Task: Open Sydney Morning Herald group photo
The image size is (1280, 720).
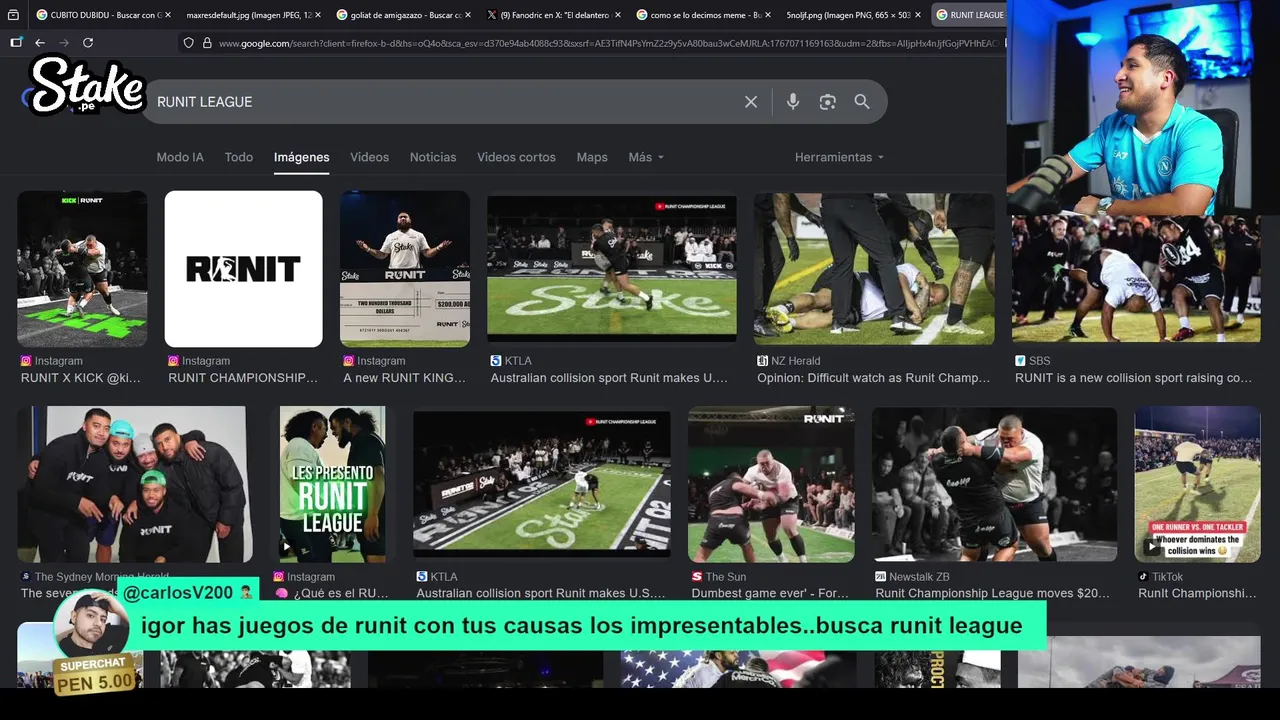Action: pyautogui.click(x=135, y=484)
